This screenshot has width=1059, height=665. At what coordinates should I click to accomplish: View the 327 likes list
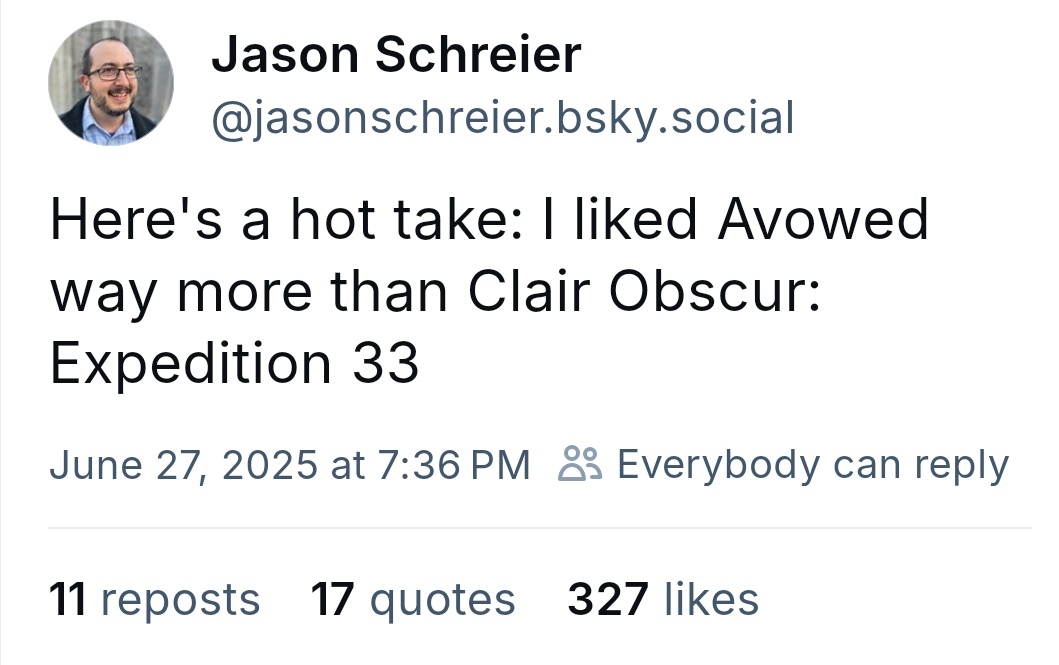(x=663, y=600)
